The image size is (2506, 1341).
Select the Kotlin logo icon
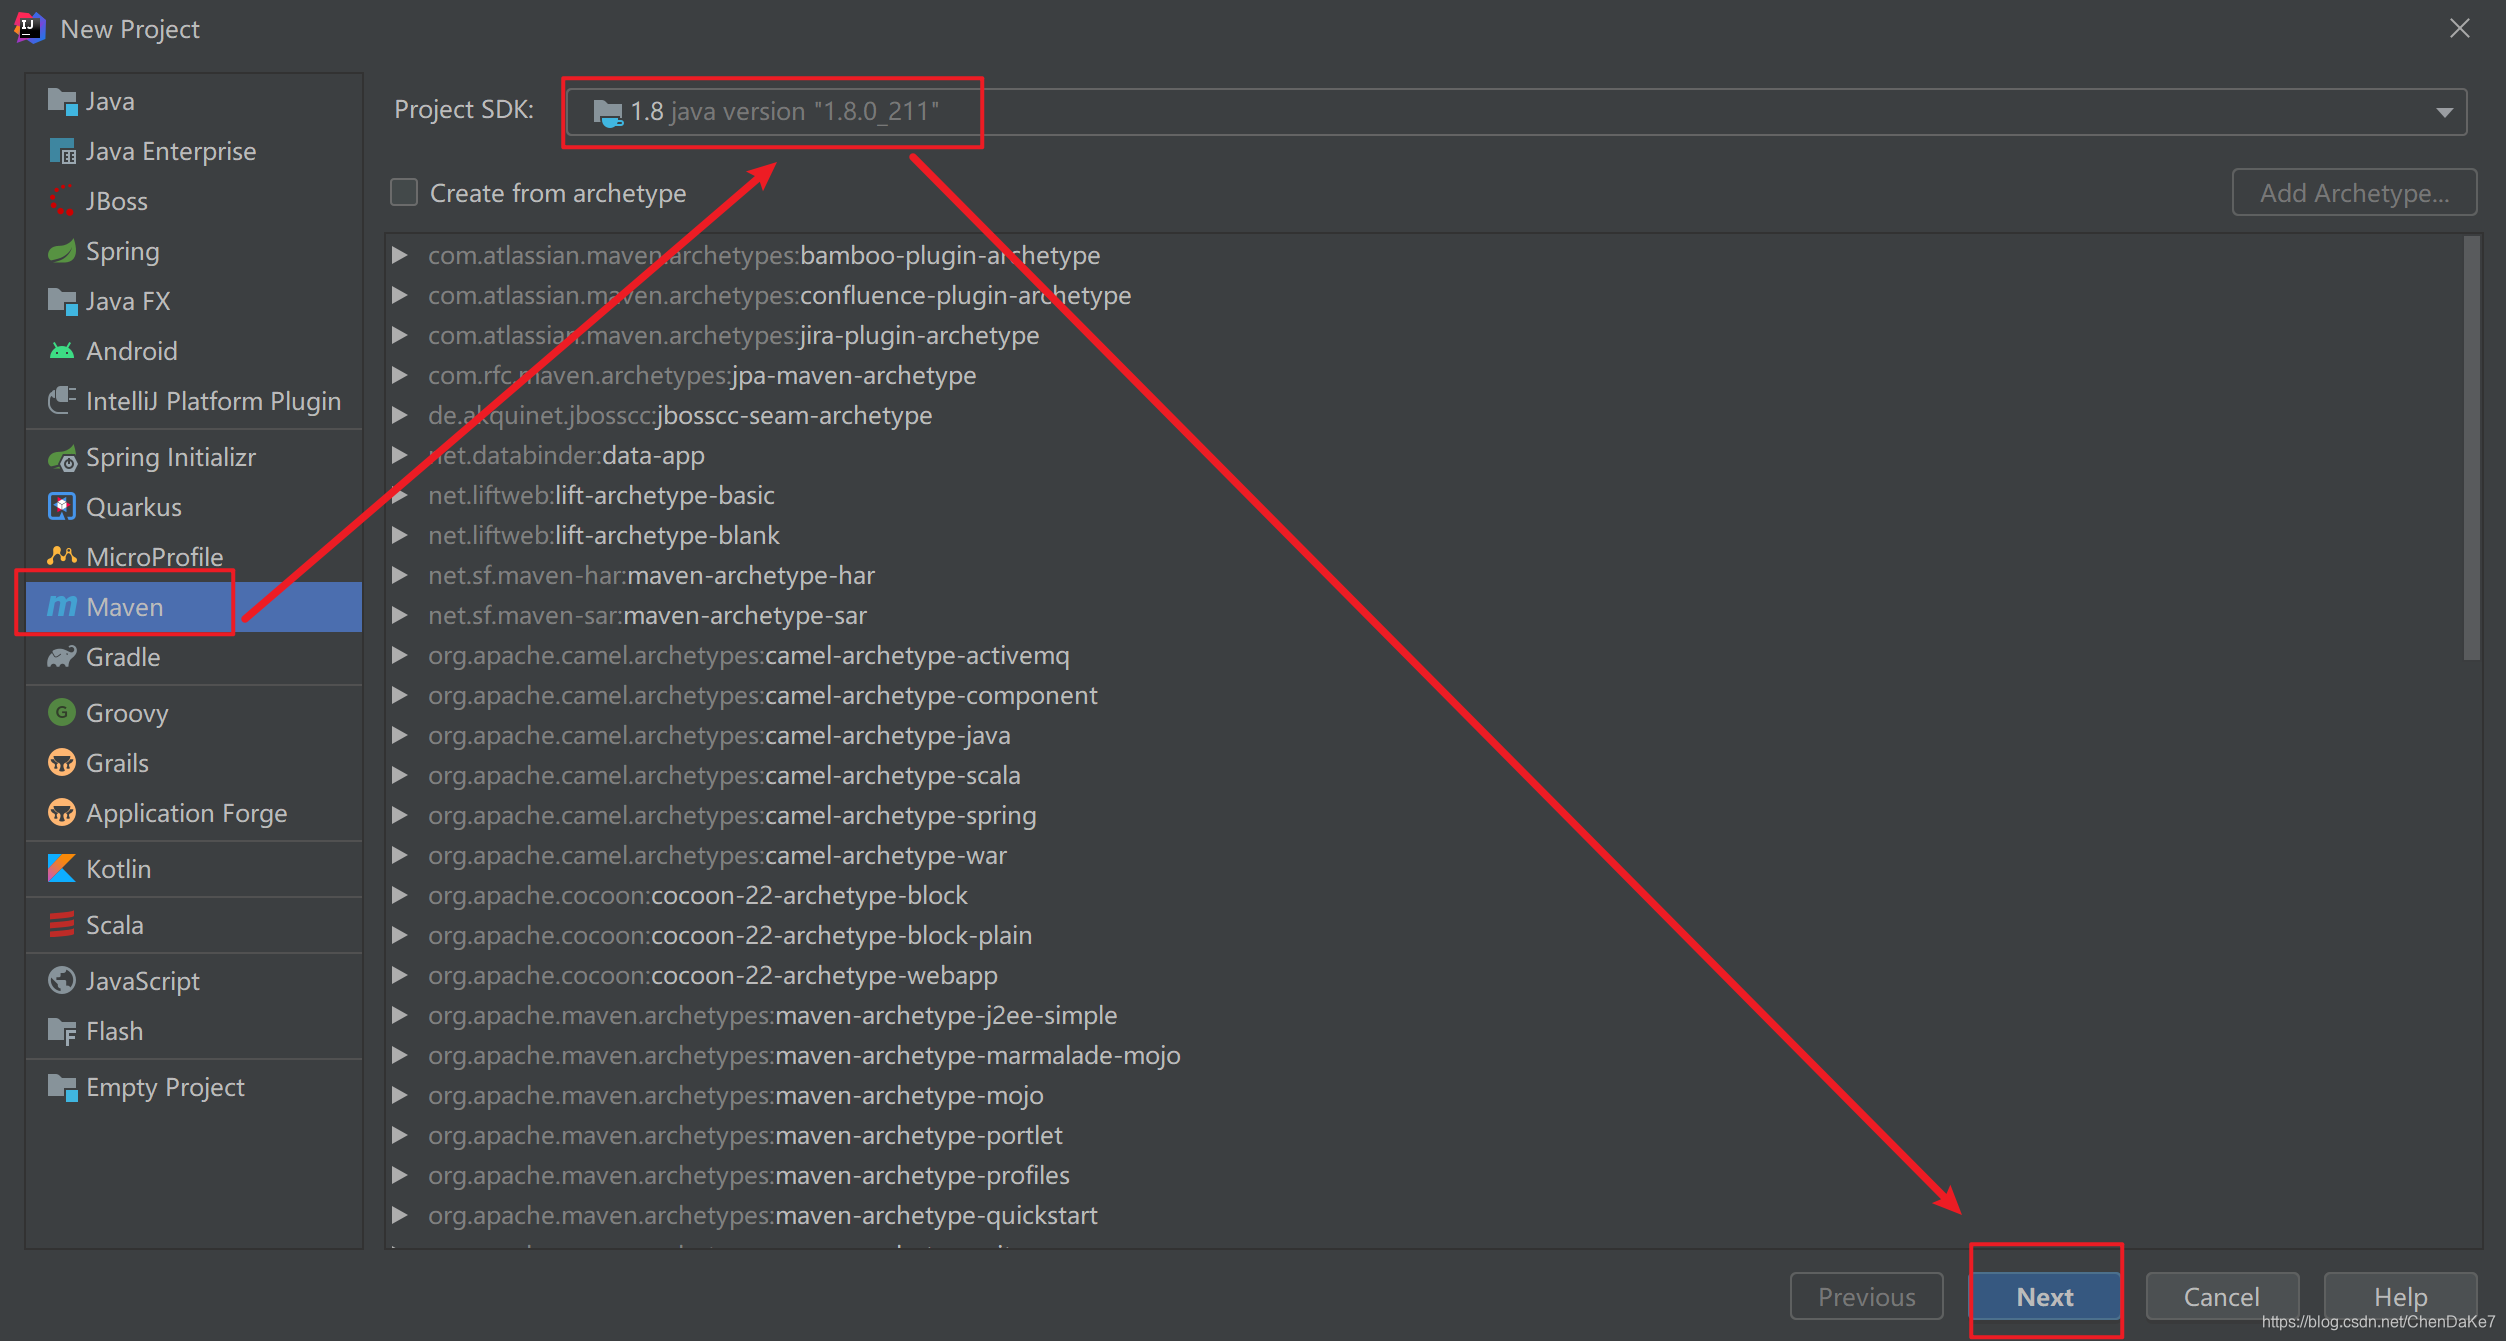(x=62, y=868)
